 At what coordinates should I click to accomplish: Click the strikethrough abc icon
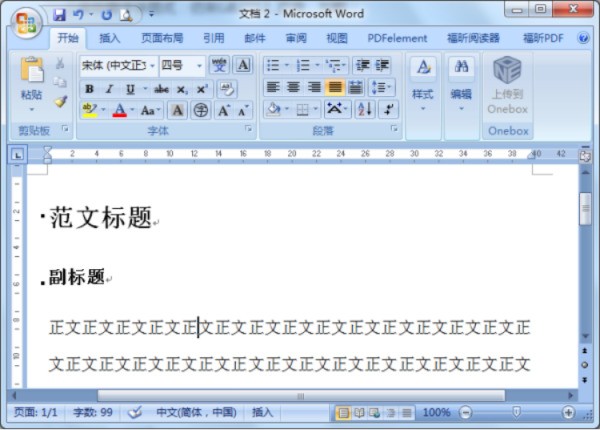coord(162,89)
